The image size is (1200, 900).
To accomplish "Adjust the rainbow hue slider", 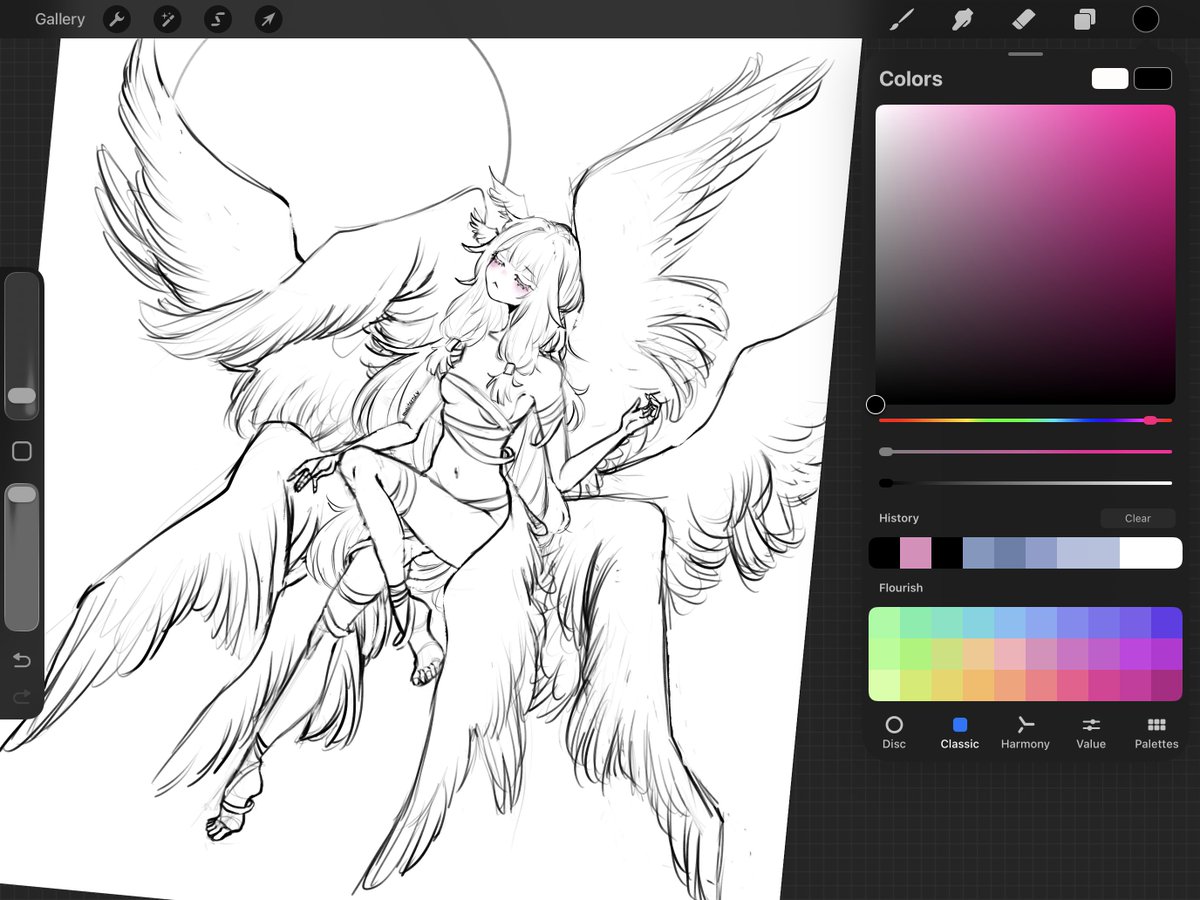I will 1025,421.
